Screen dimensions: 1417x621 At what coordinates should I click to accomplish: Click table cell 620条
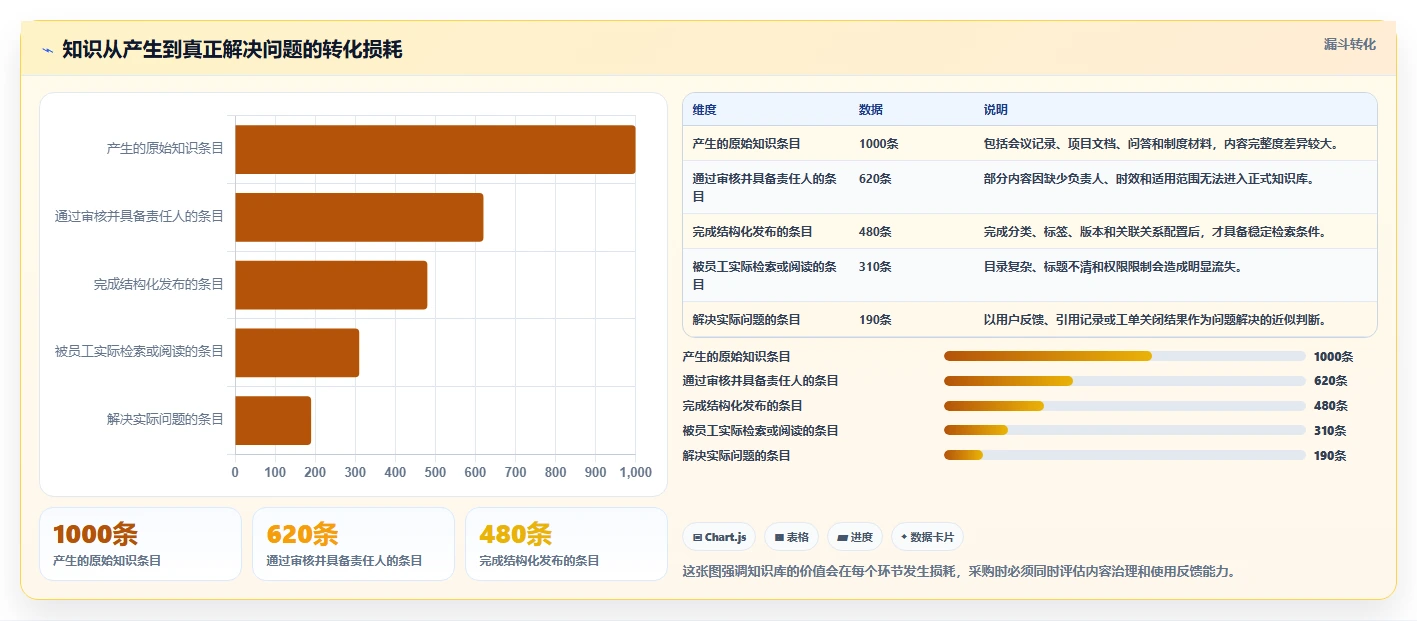(875, 179)
